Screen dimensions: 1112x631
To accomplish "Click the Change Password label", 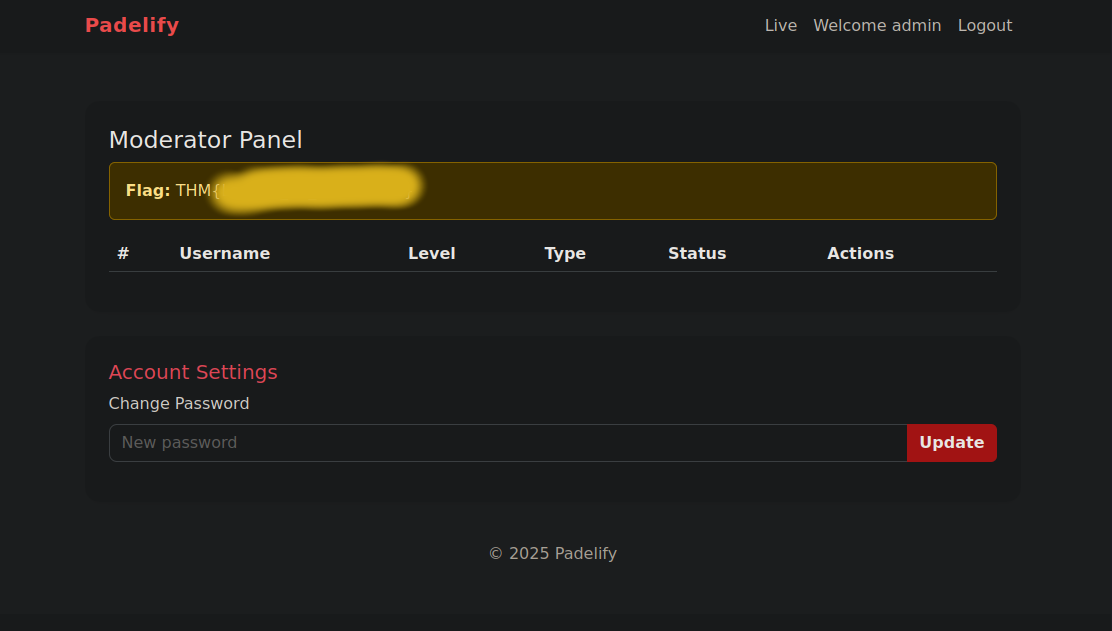I will 179,404.
